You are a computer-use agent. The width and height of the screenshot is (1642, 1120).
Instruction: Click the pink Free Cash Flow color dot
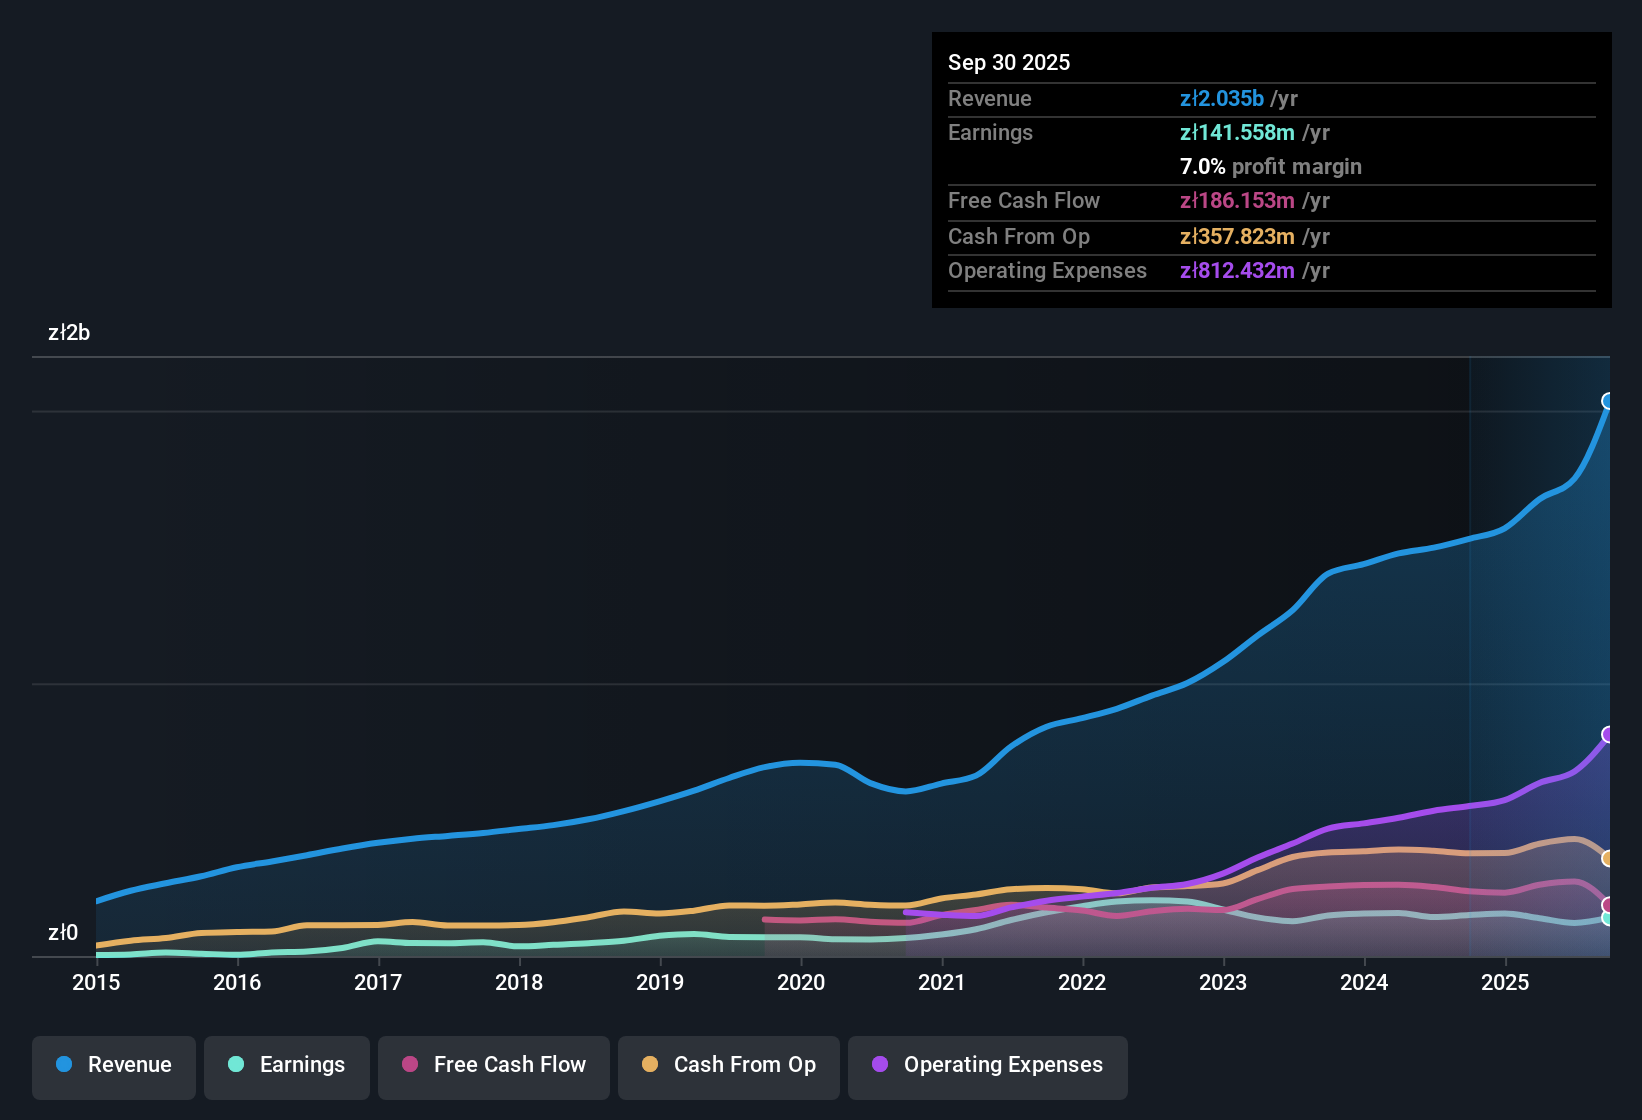point(409,1065)
